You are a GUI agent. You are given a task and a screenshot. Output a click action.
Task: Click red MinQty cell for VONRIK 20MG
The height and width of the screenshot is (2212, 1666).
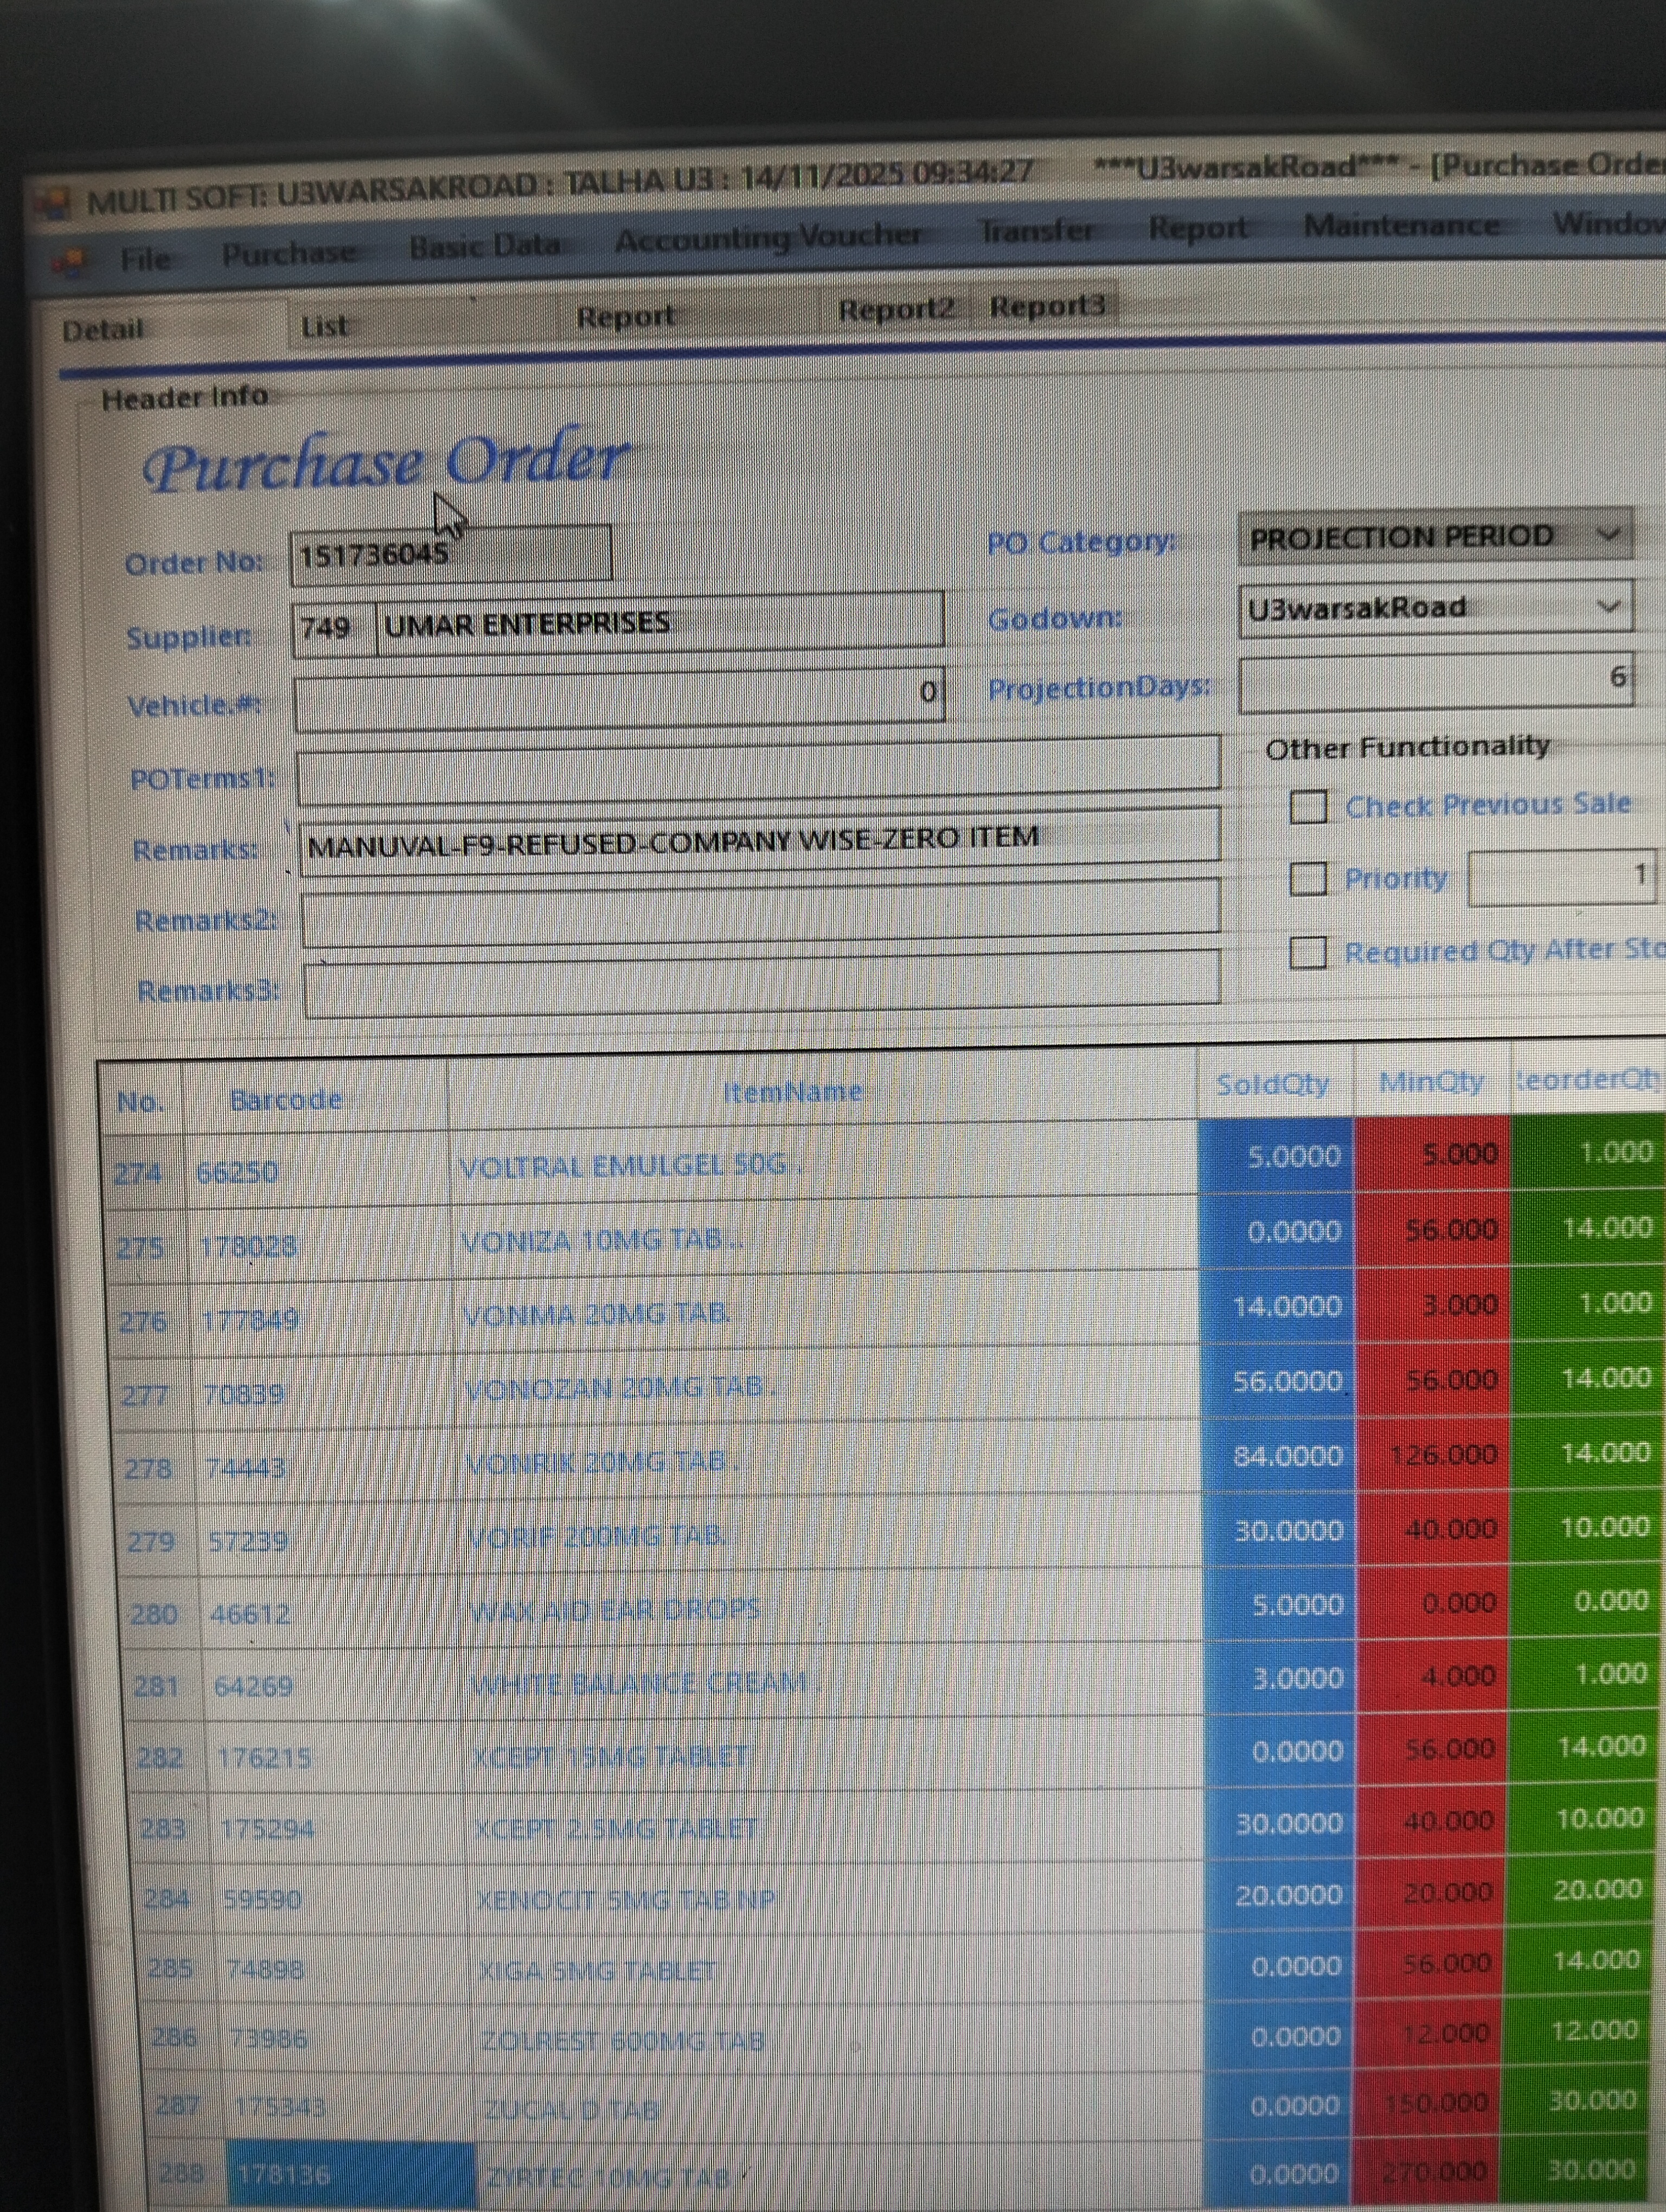pos(1432,1455)
